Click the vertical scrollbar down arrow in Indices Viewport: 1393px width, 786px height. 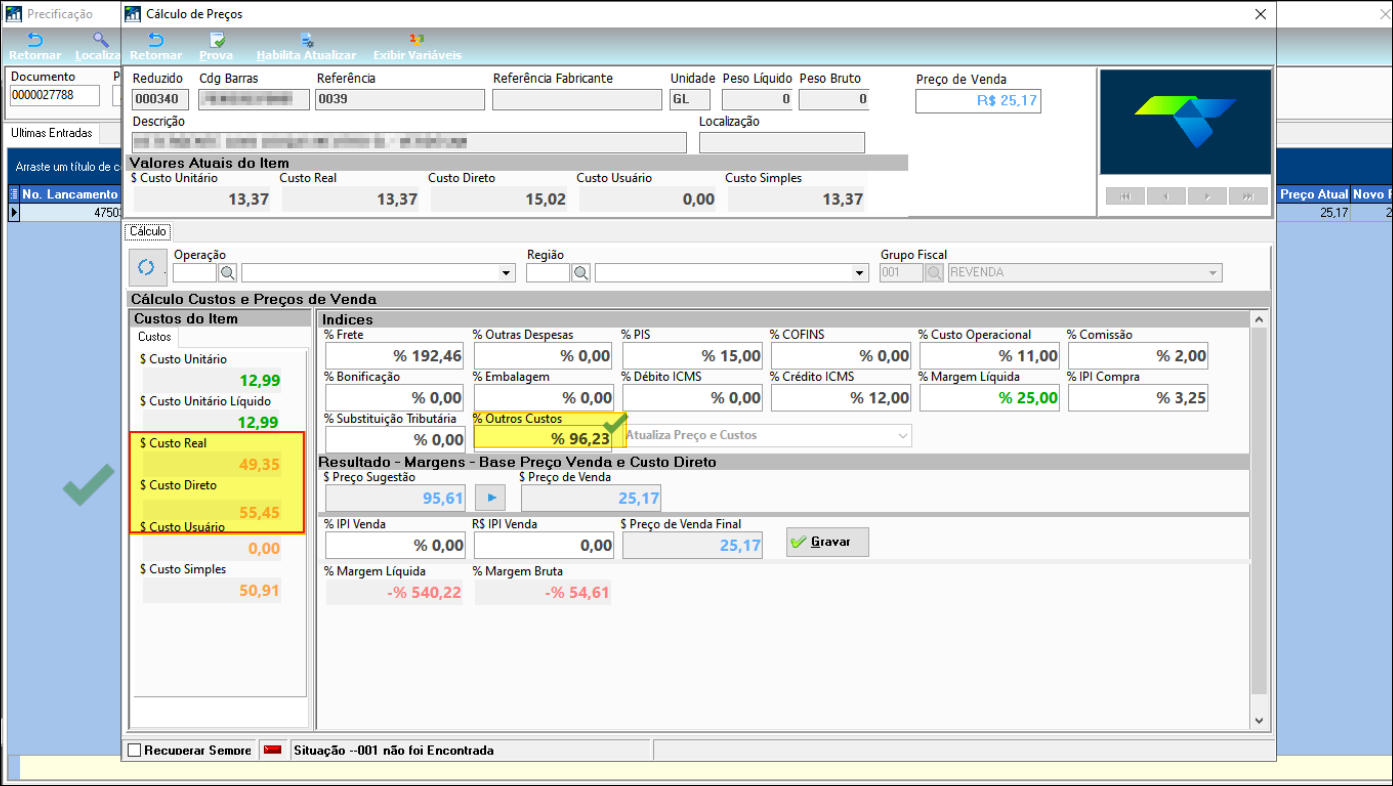point(1259,720)
